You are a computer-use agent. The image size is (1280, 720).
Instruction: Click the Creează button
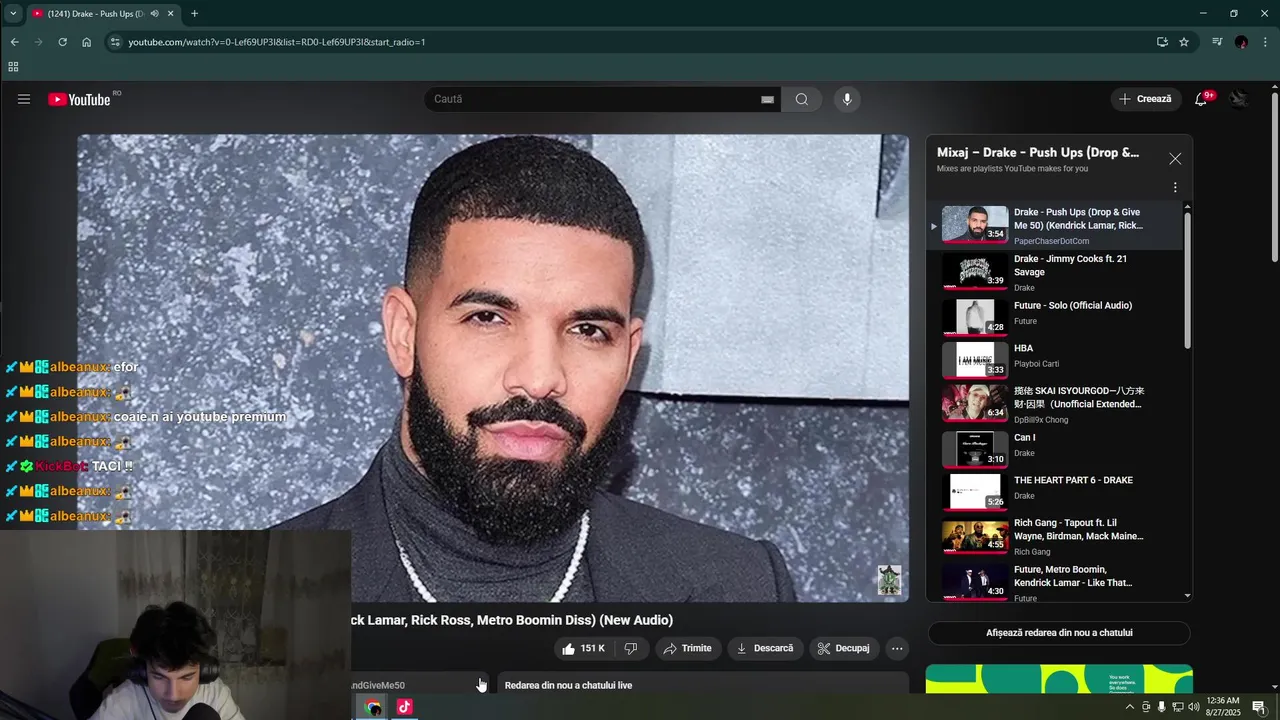click(1145, 99)
